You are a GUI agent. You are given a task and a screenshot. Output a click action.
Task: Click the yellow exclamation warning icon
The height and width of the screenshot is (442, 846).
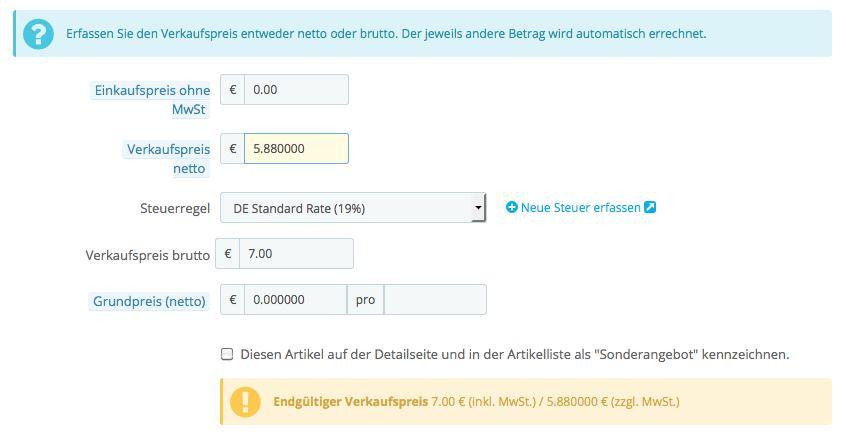point(245,402)
